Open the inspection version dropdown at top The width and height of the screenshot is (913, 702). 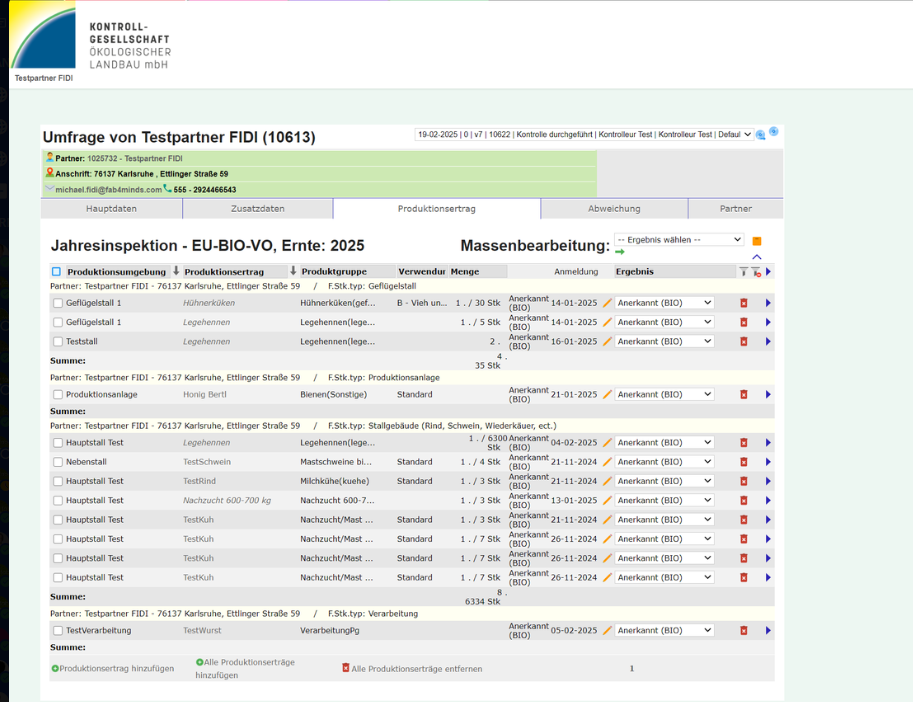coord(584,134)
